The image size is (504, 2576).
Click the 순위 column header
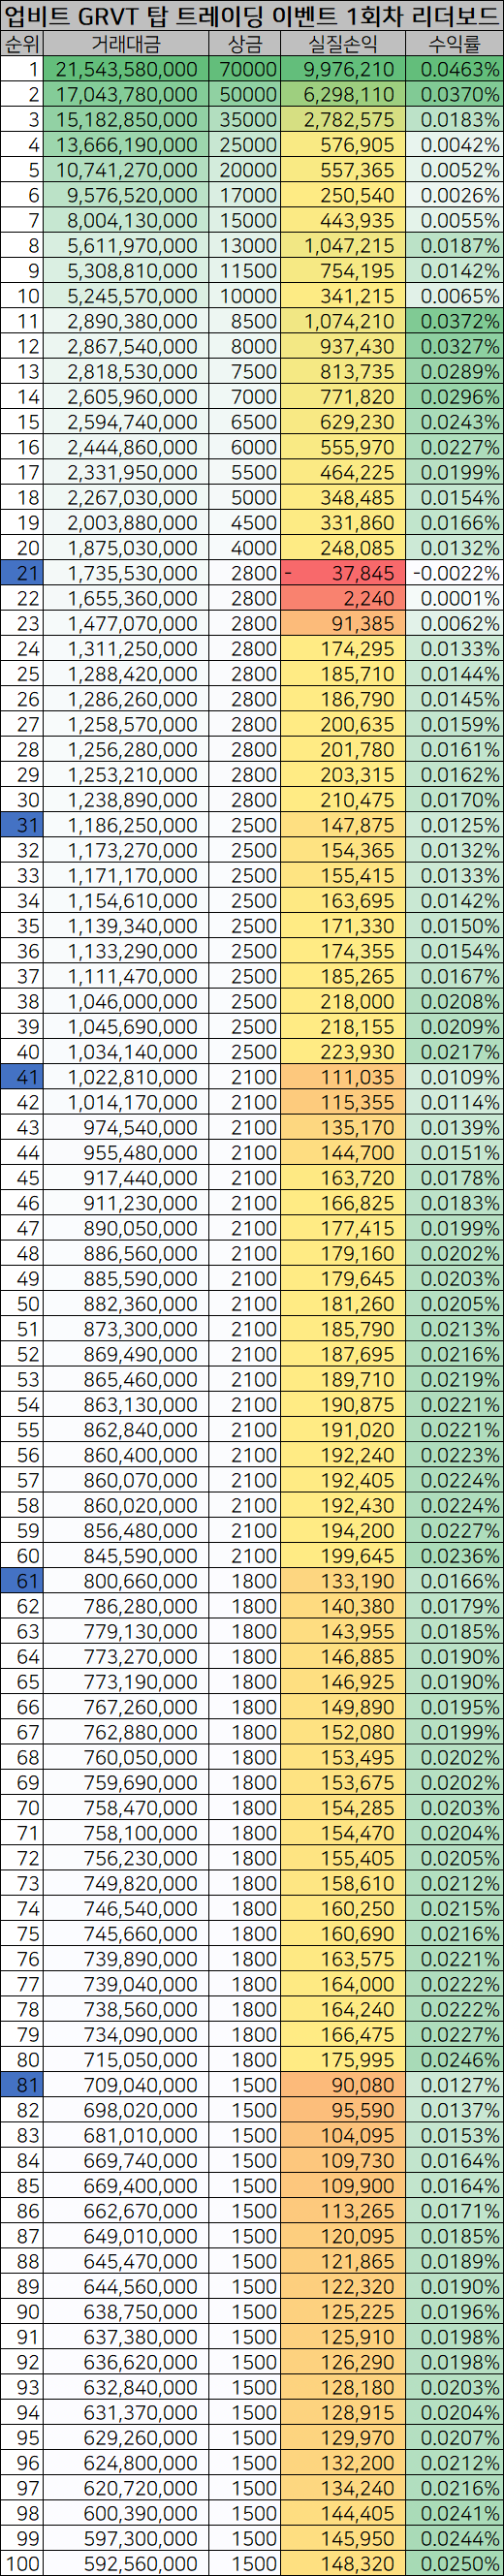point(21,44)
